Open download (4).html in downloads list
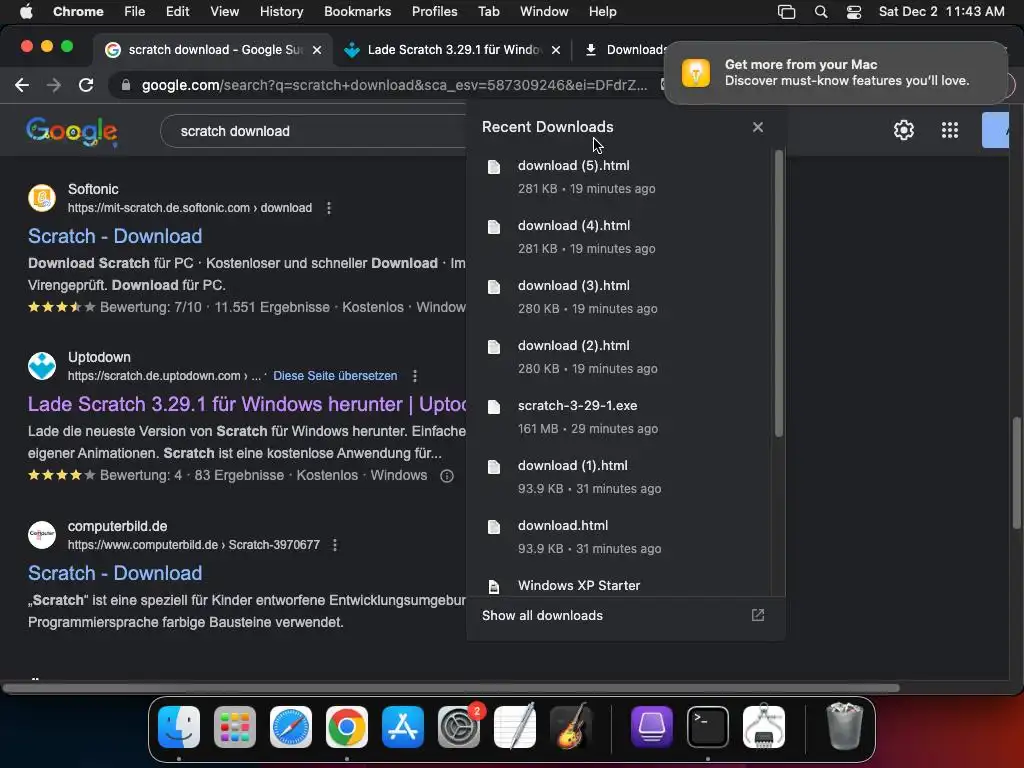This screenshot has width=1024, height=768. click(620, 237)
